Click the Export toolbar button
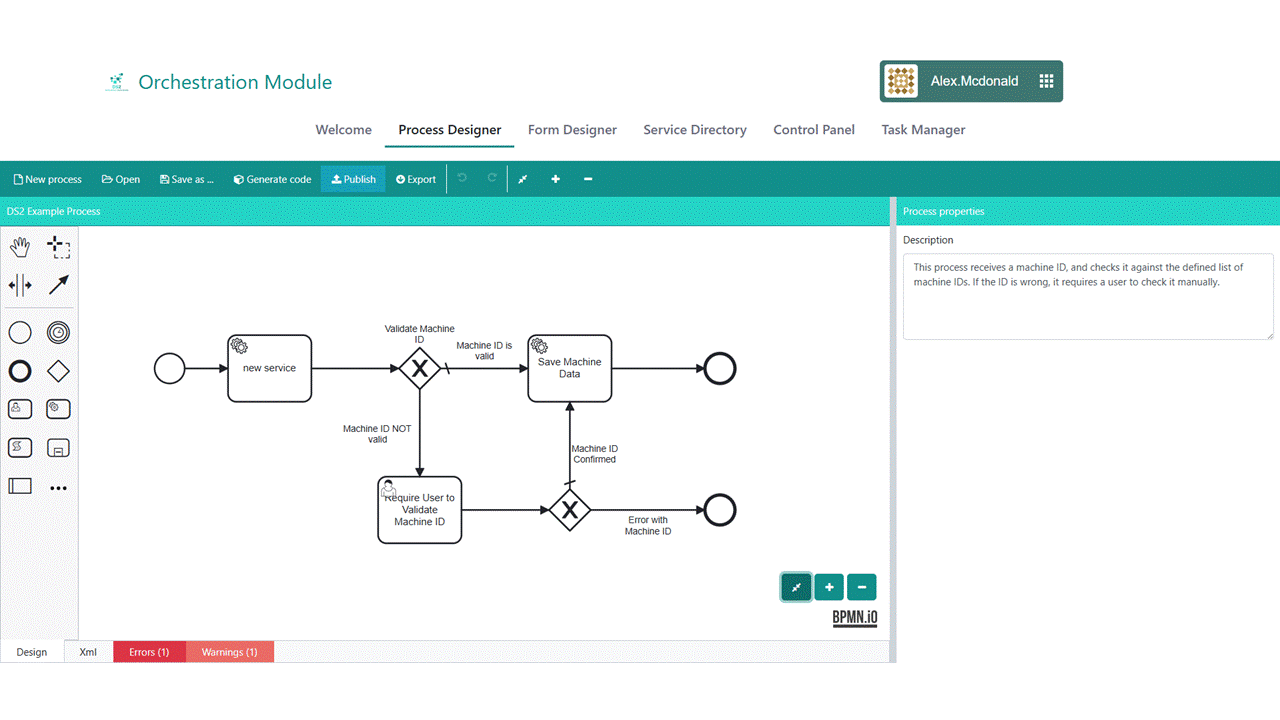The height and width of the screenshot is (720, 1280). (416, 180)
